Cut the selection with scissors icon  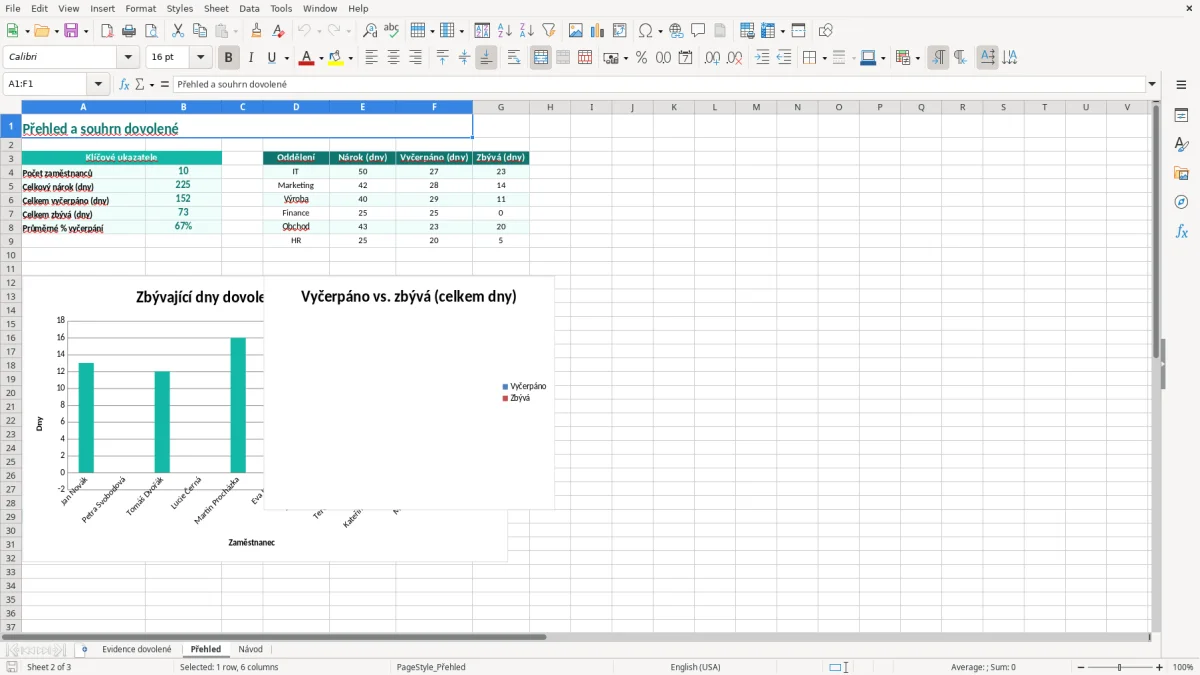click(x=178, y=31)
